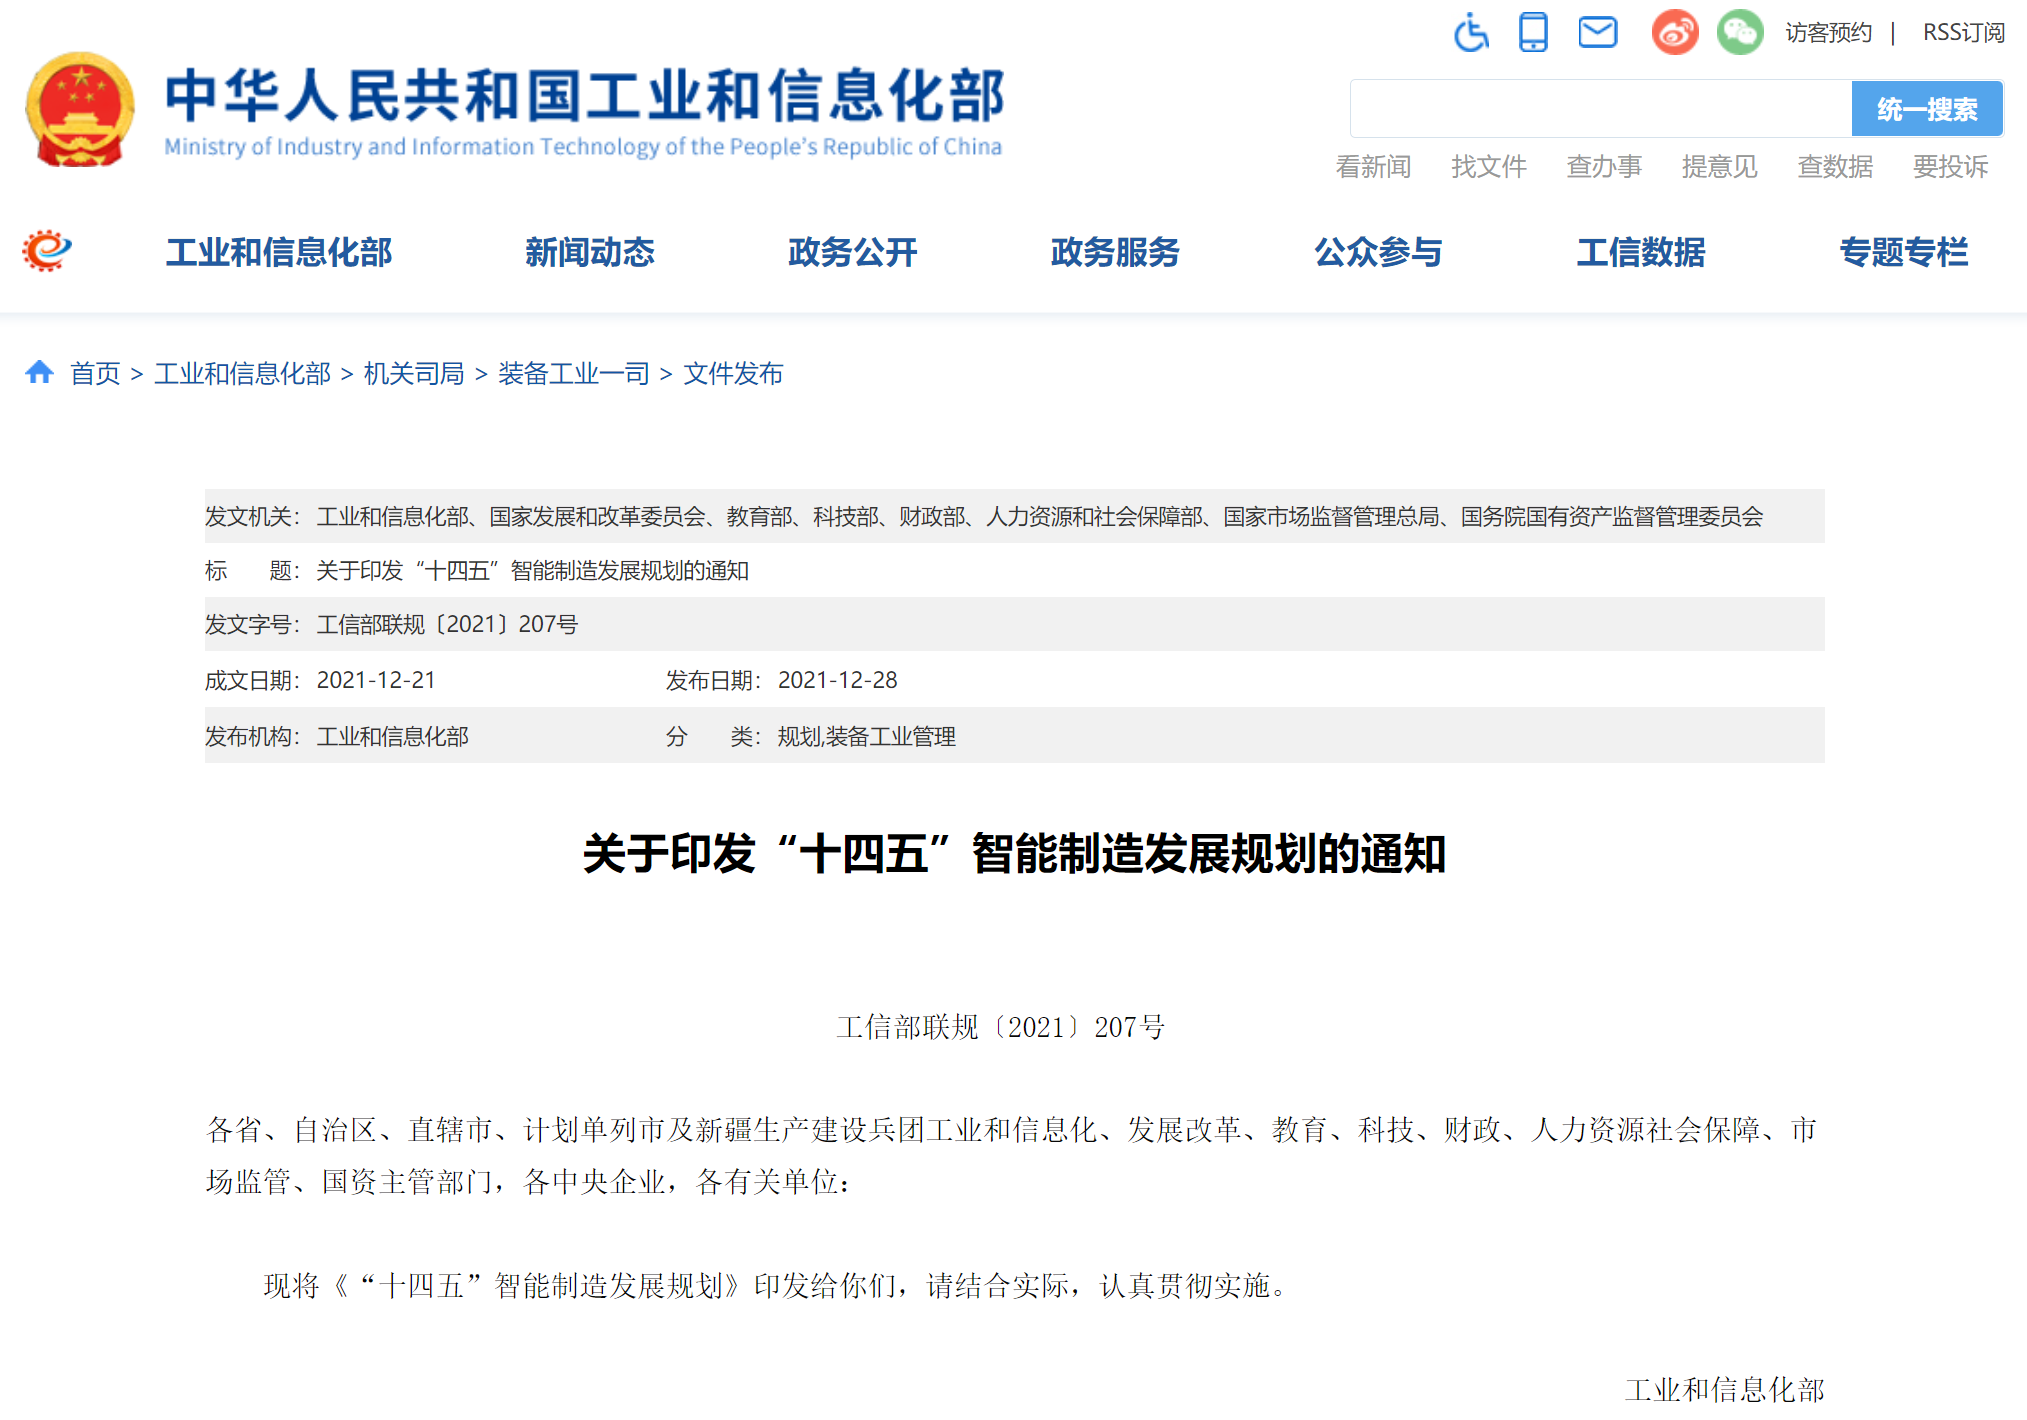Click the 发布机构 value 工业和信息化部

pyautogui.click(x=392, y=737)
